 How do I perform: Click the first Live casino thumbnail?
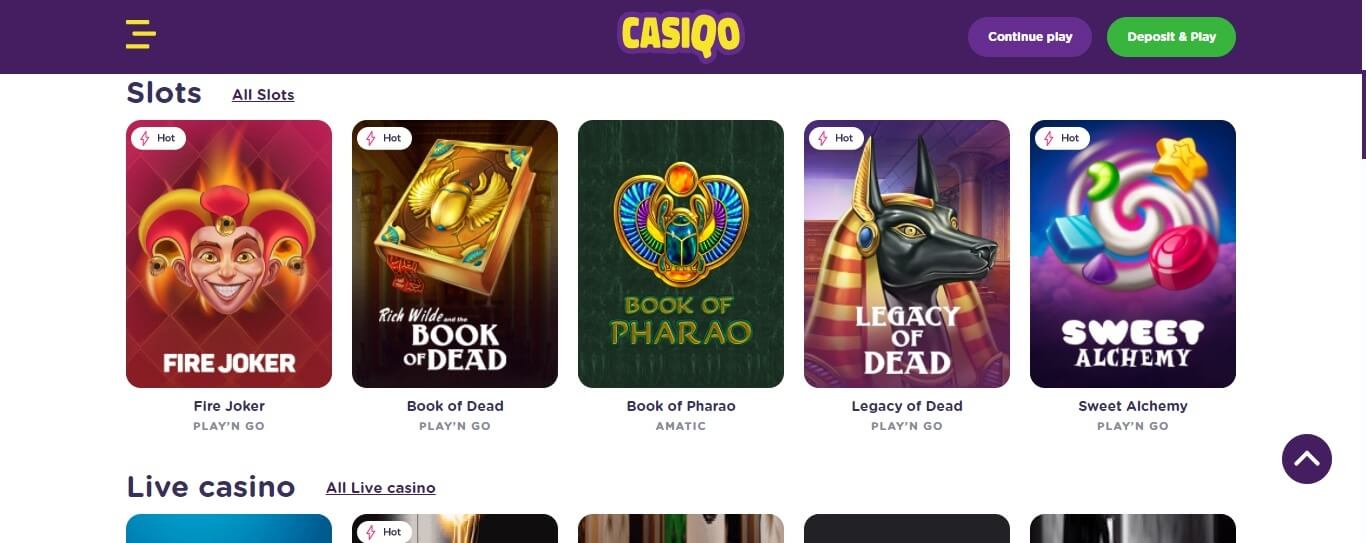point(229,528)
